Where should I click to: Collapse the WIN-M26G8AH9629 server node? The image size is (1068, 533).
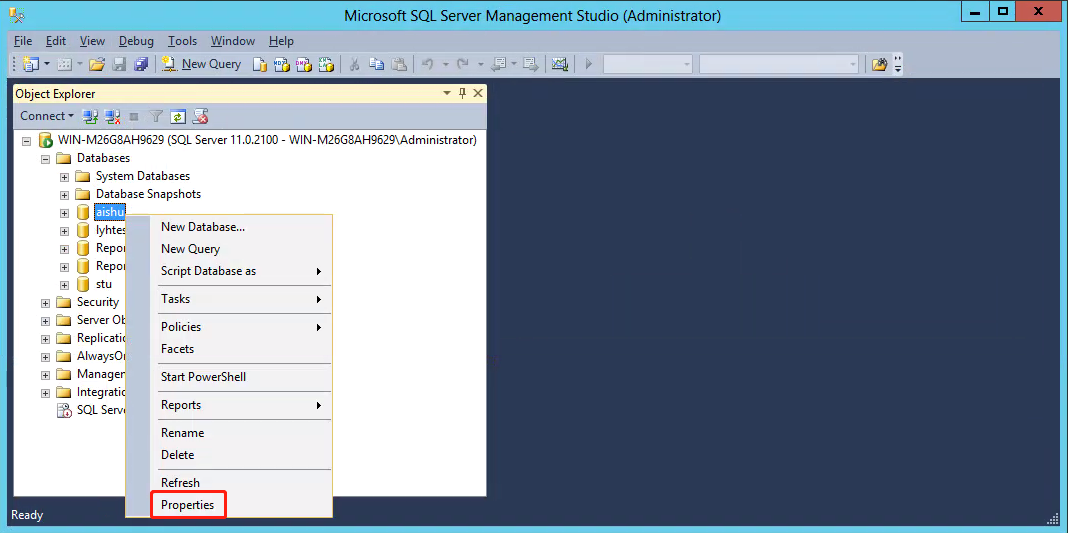click(x=27, y=142)
